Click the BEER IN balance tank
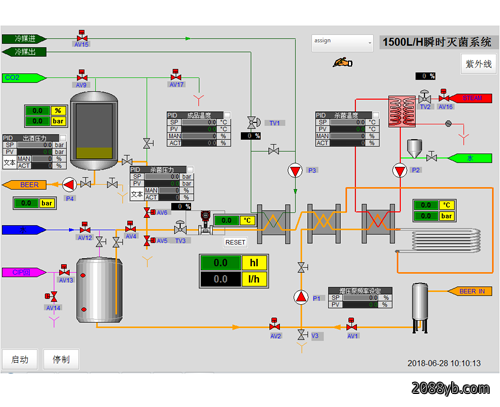Viewport: 500px width, 407px height. (x=420, y=307)
